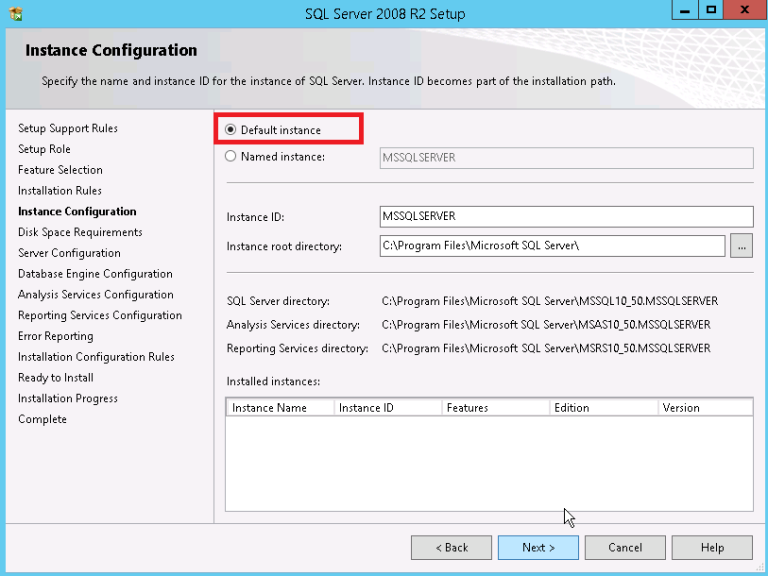The width and height of the screenshot is (768, 576).
Task: Minimize the setup window
Action: [685, 10]
